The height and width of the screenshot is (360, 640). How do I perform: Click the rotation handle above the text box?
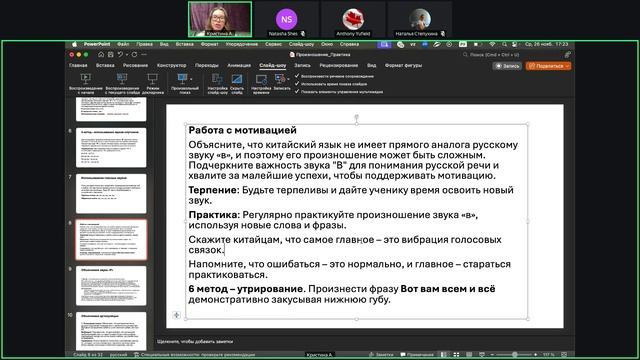pyautogui.click(x=356, y=117)
